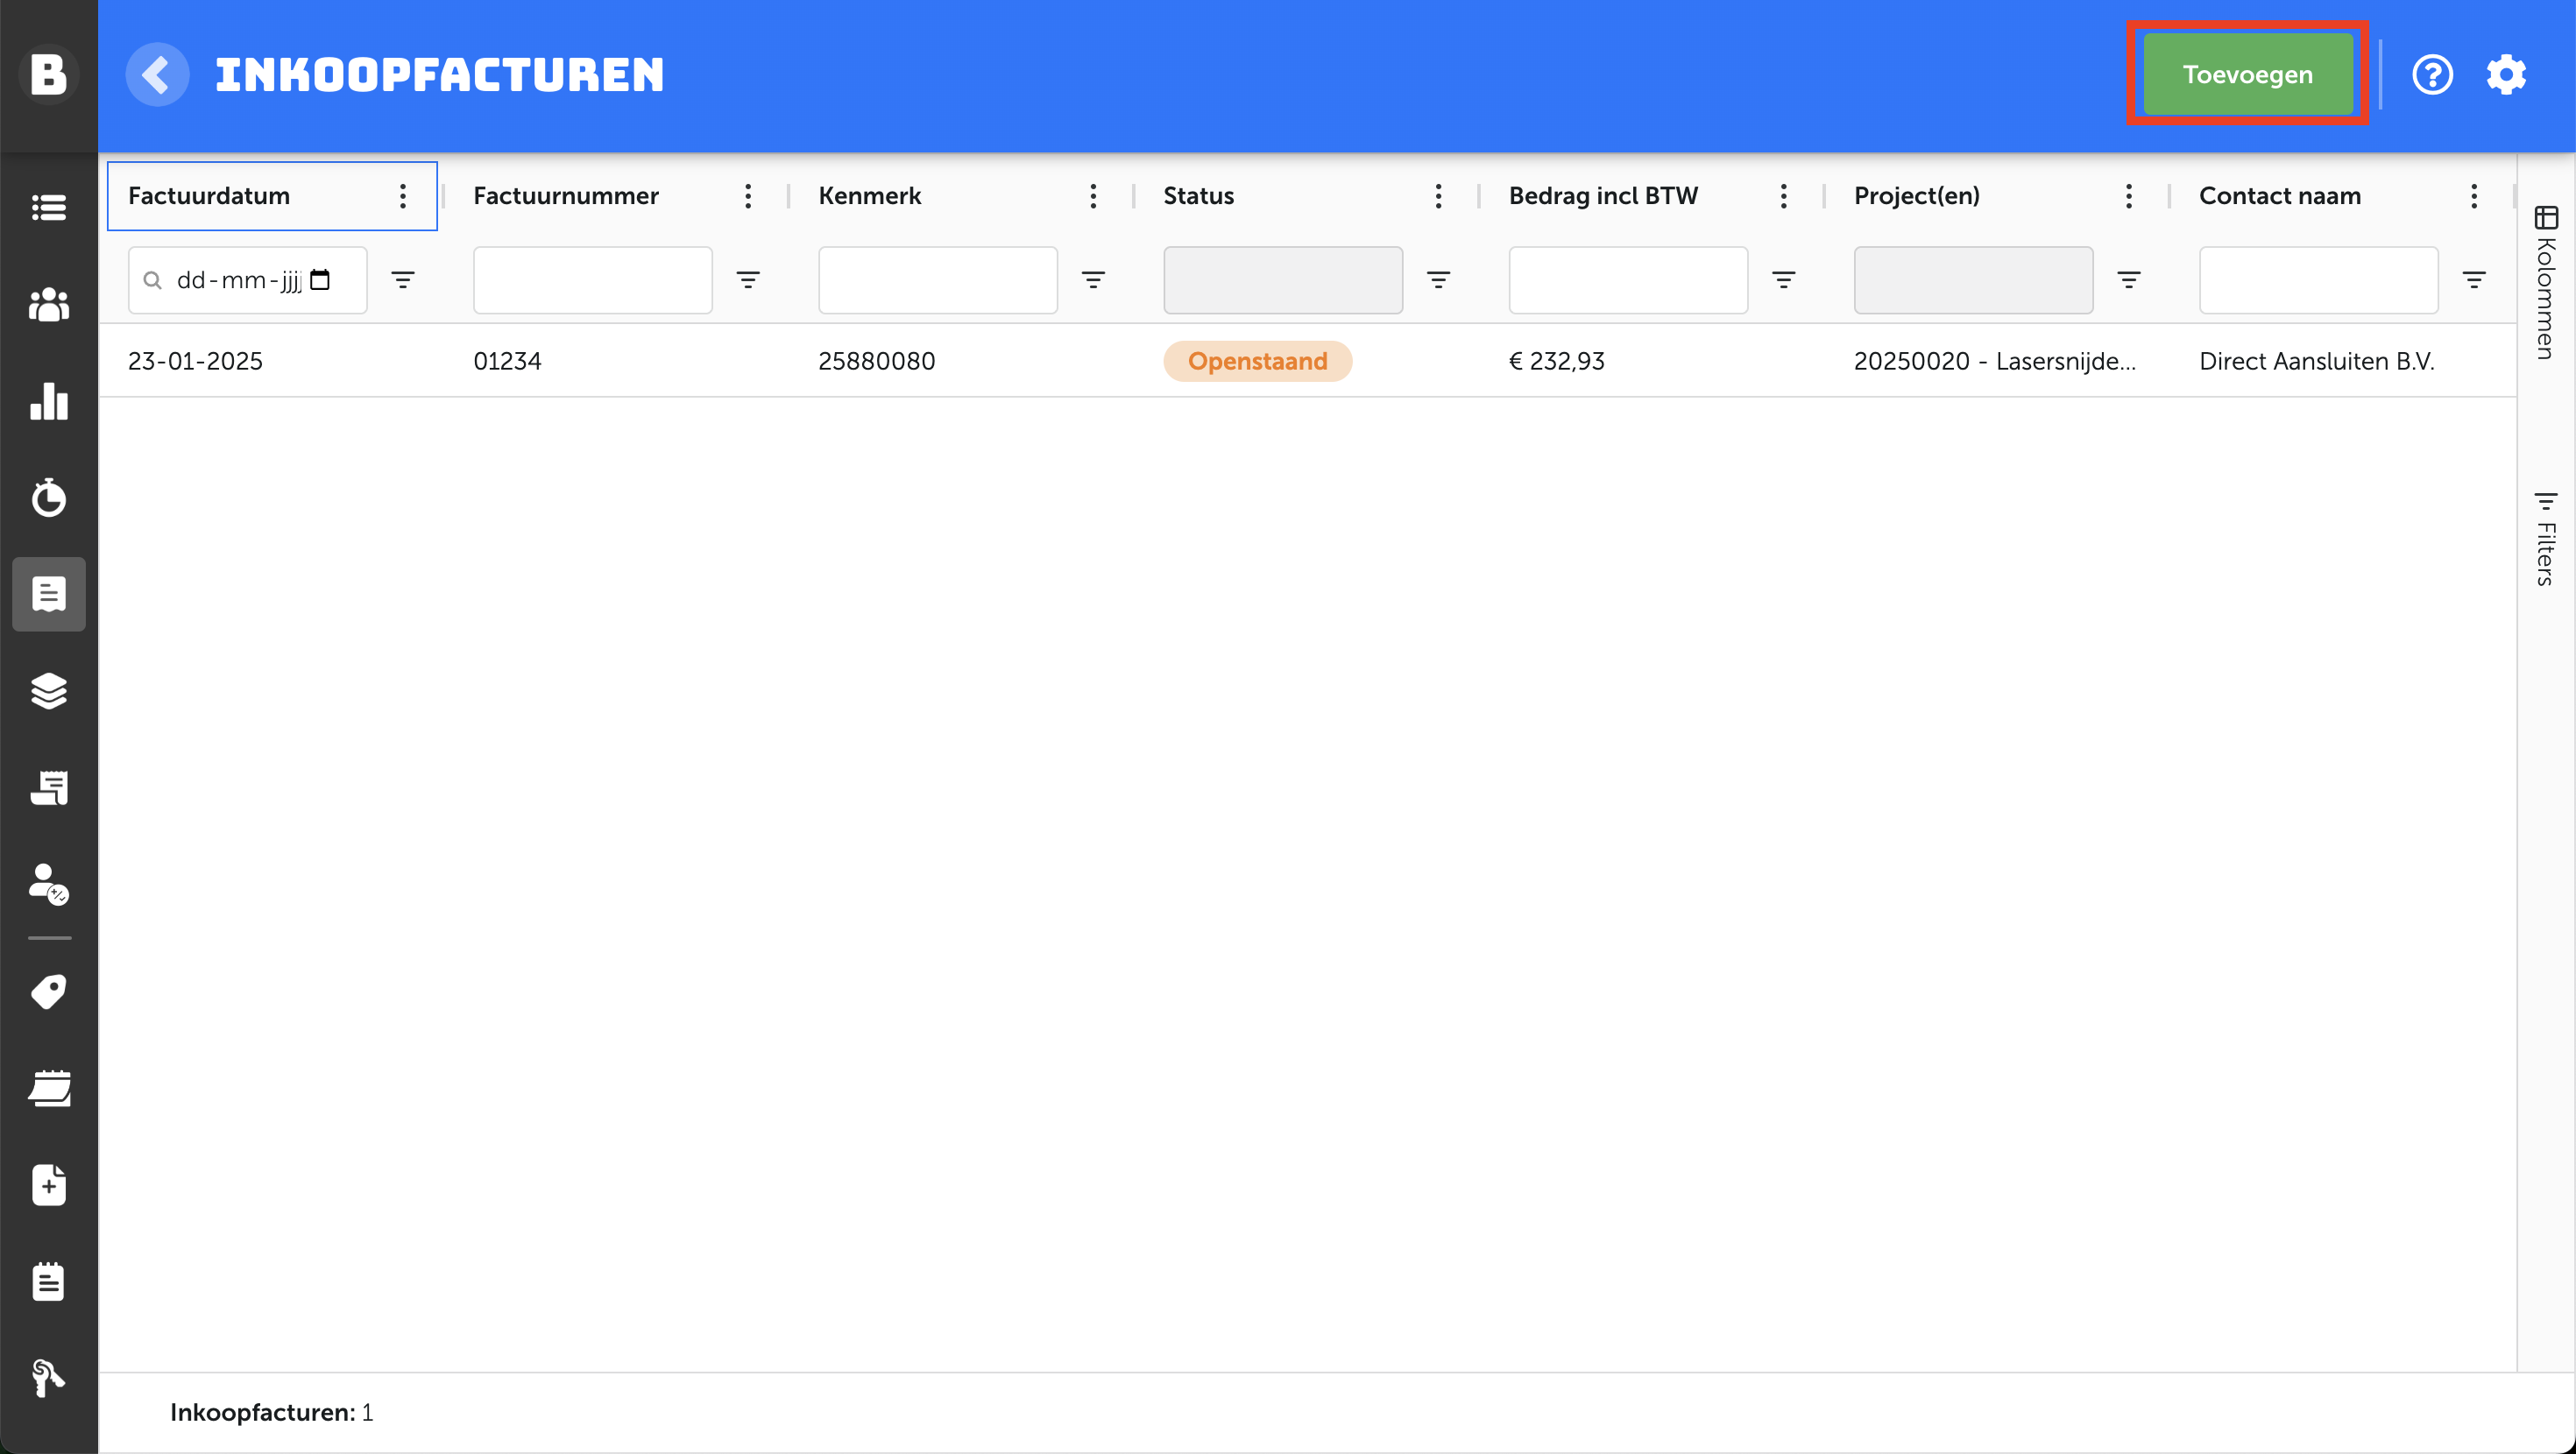Image resolution: width=2576 pixels, height=1454 pixels.
Task: Open the stopwatch time tracking sidebar icon
Action: pos(48,497)
